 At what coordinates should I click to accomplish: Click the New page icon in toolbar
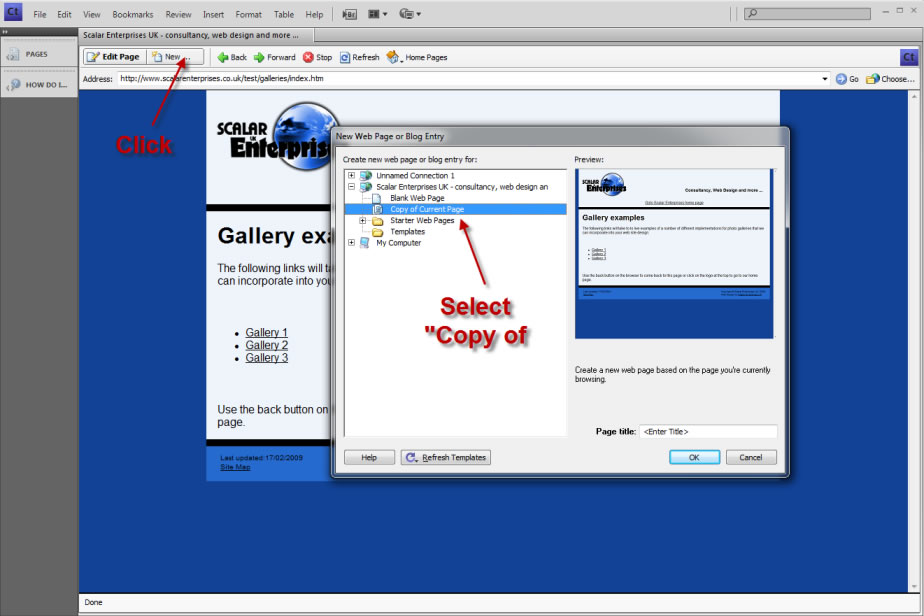[157, 57]
